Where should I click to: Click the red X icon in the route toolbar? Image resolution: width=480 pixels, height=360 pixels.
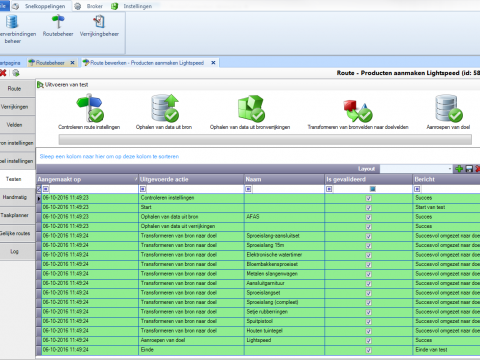click(3, 73)
